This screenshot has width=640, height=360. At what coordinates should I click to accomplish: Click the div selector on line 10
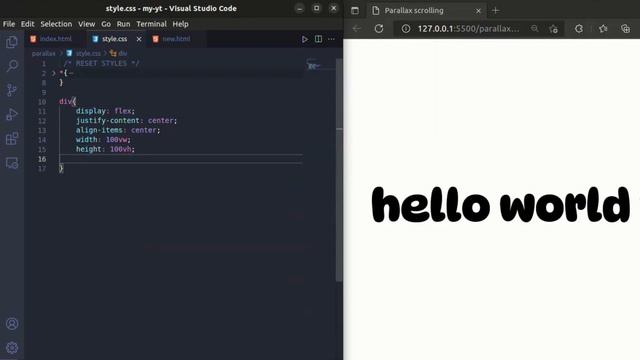click(x=65, y=101)
